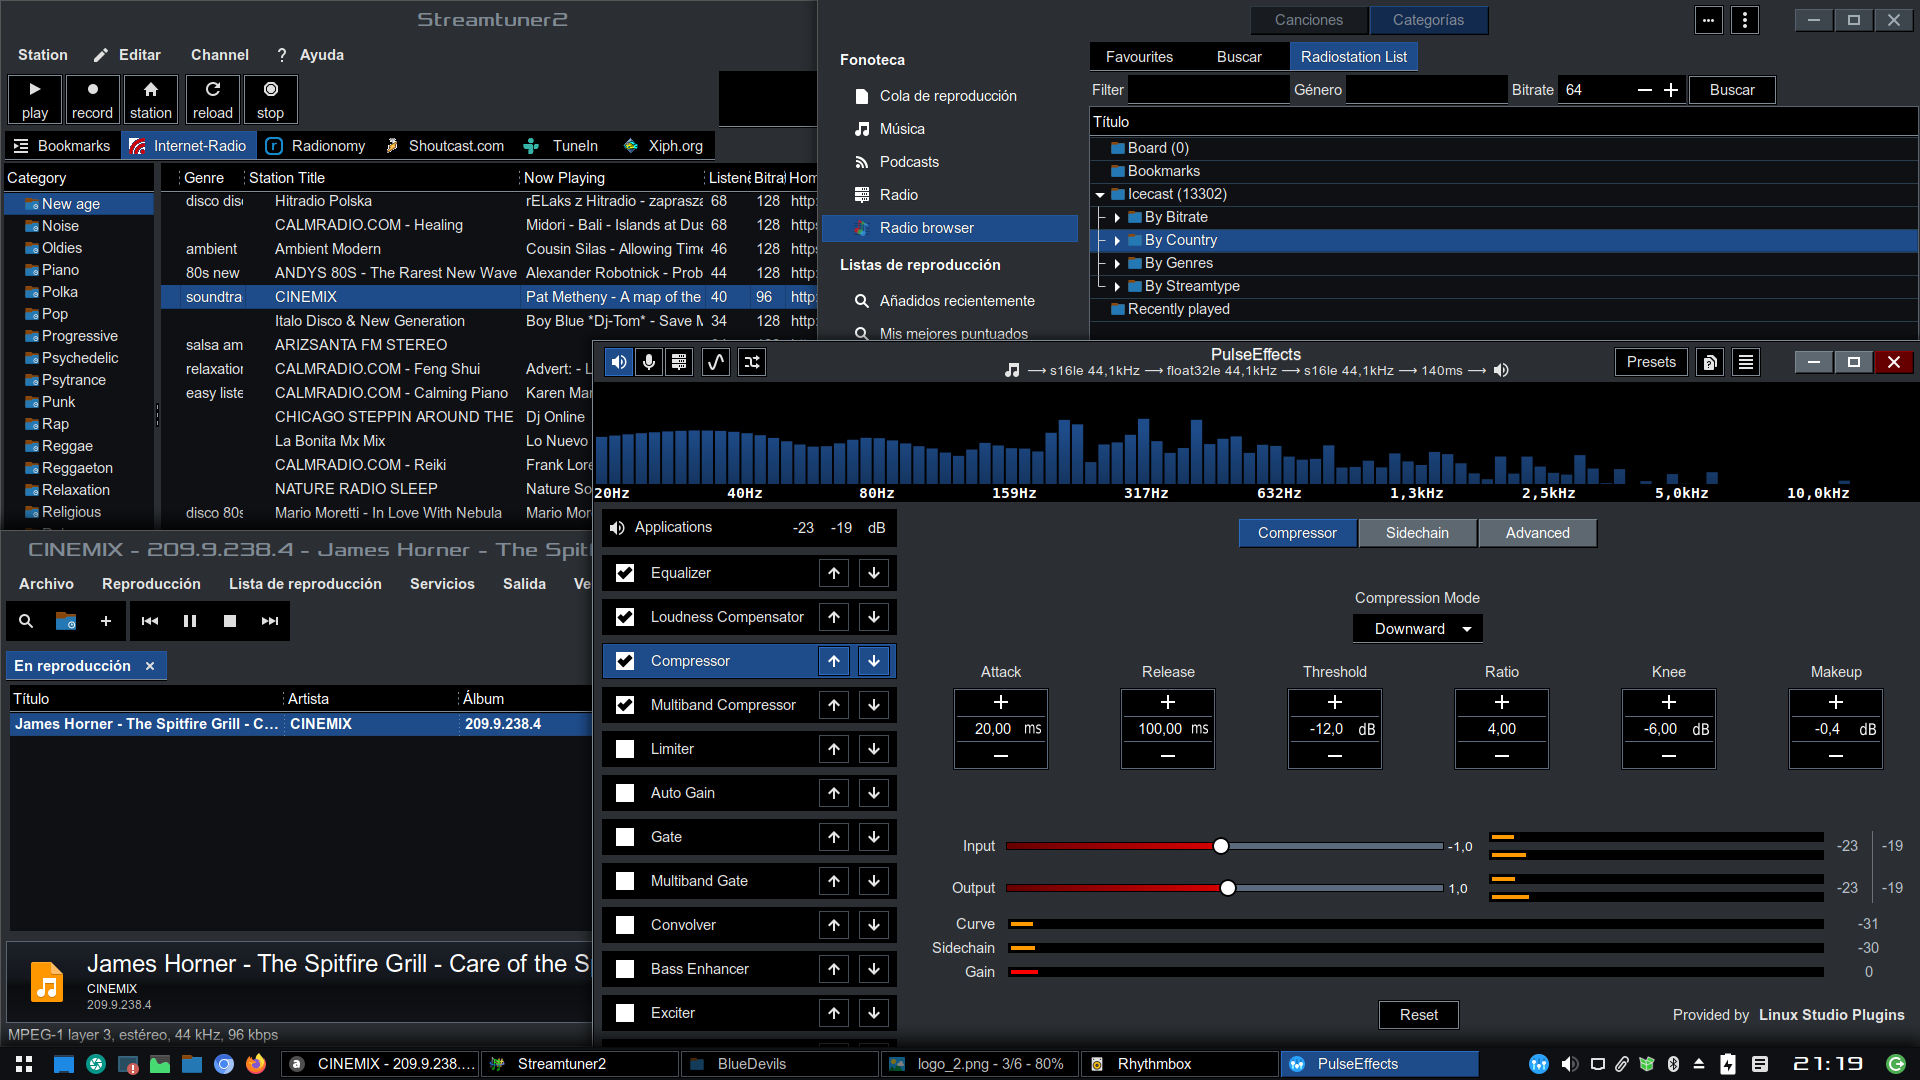Image resolution: width=1920 pixels, height=1080 pixels.
Task: Select Relaxation category in Streamtuner2
Action: click(x=76, y=490)
